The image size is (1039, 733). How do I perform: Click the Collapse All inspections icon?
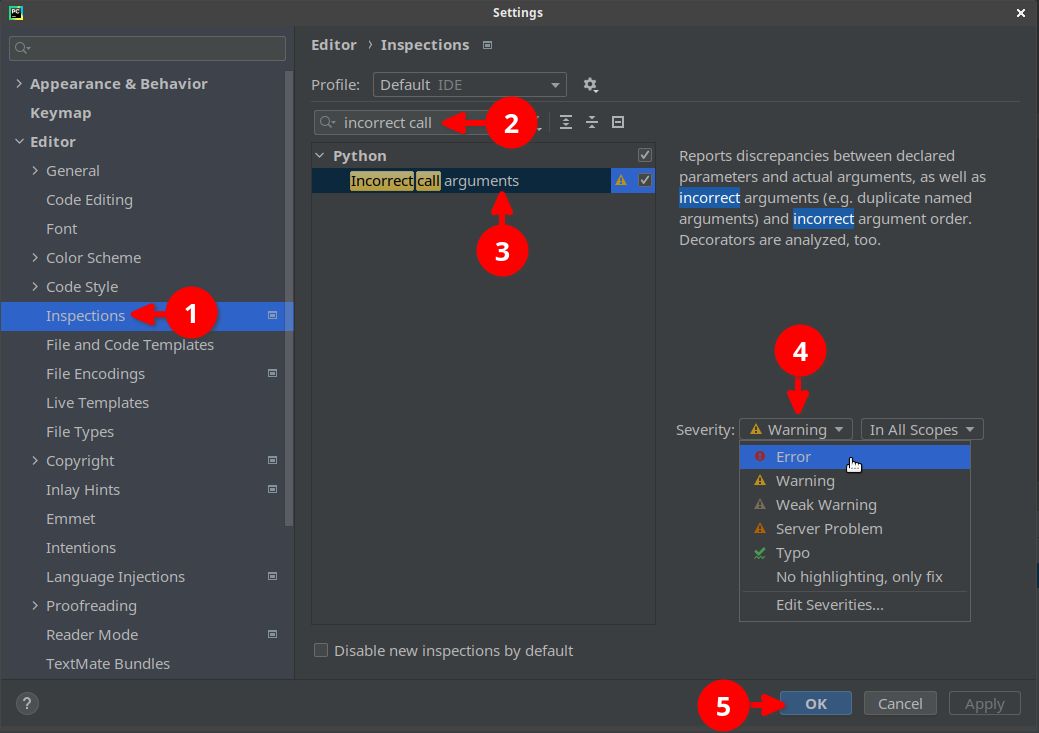592,122
